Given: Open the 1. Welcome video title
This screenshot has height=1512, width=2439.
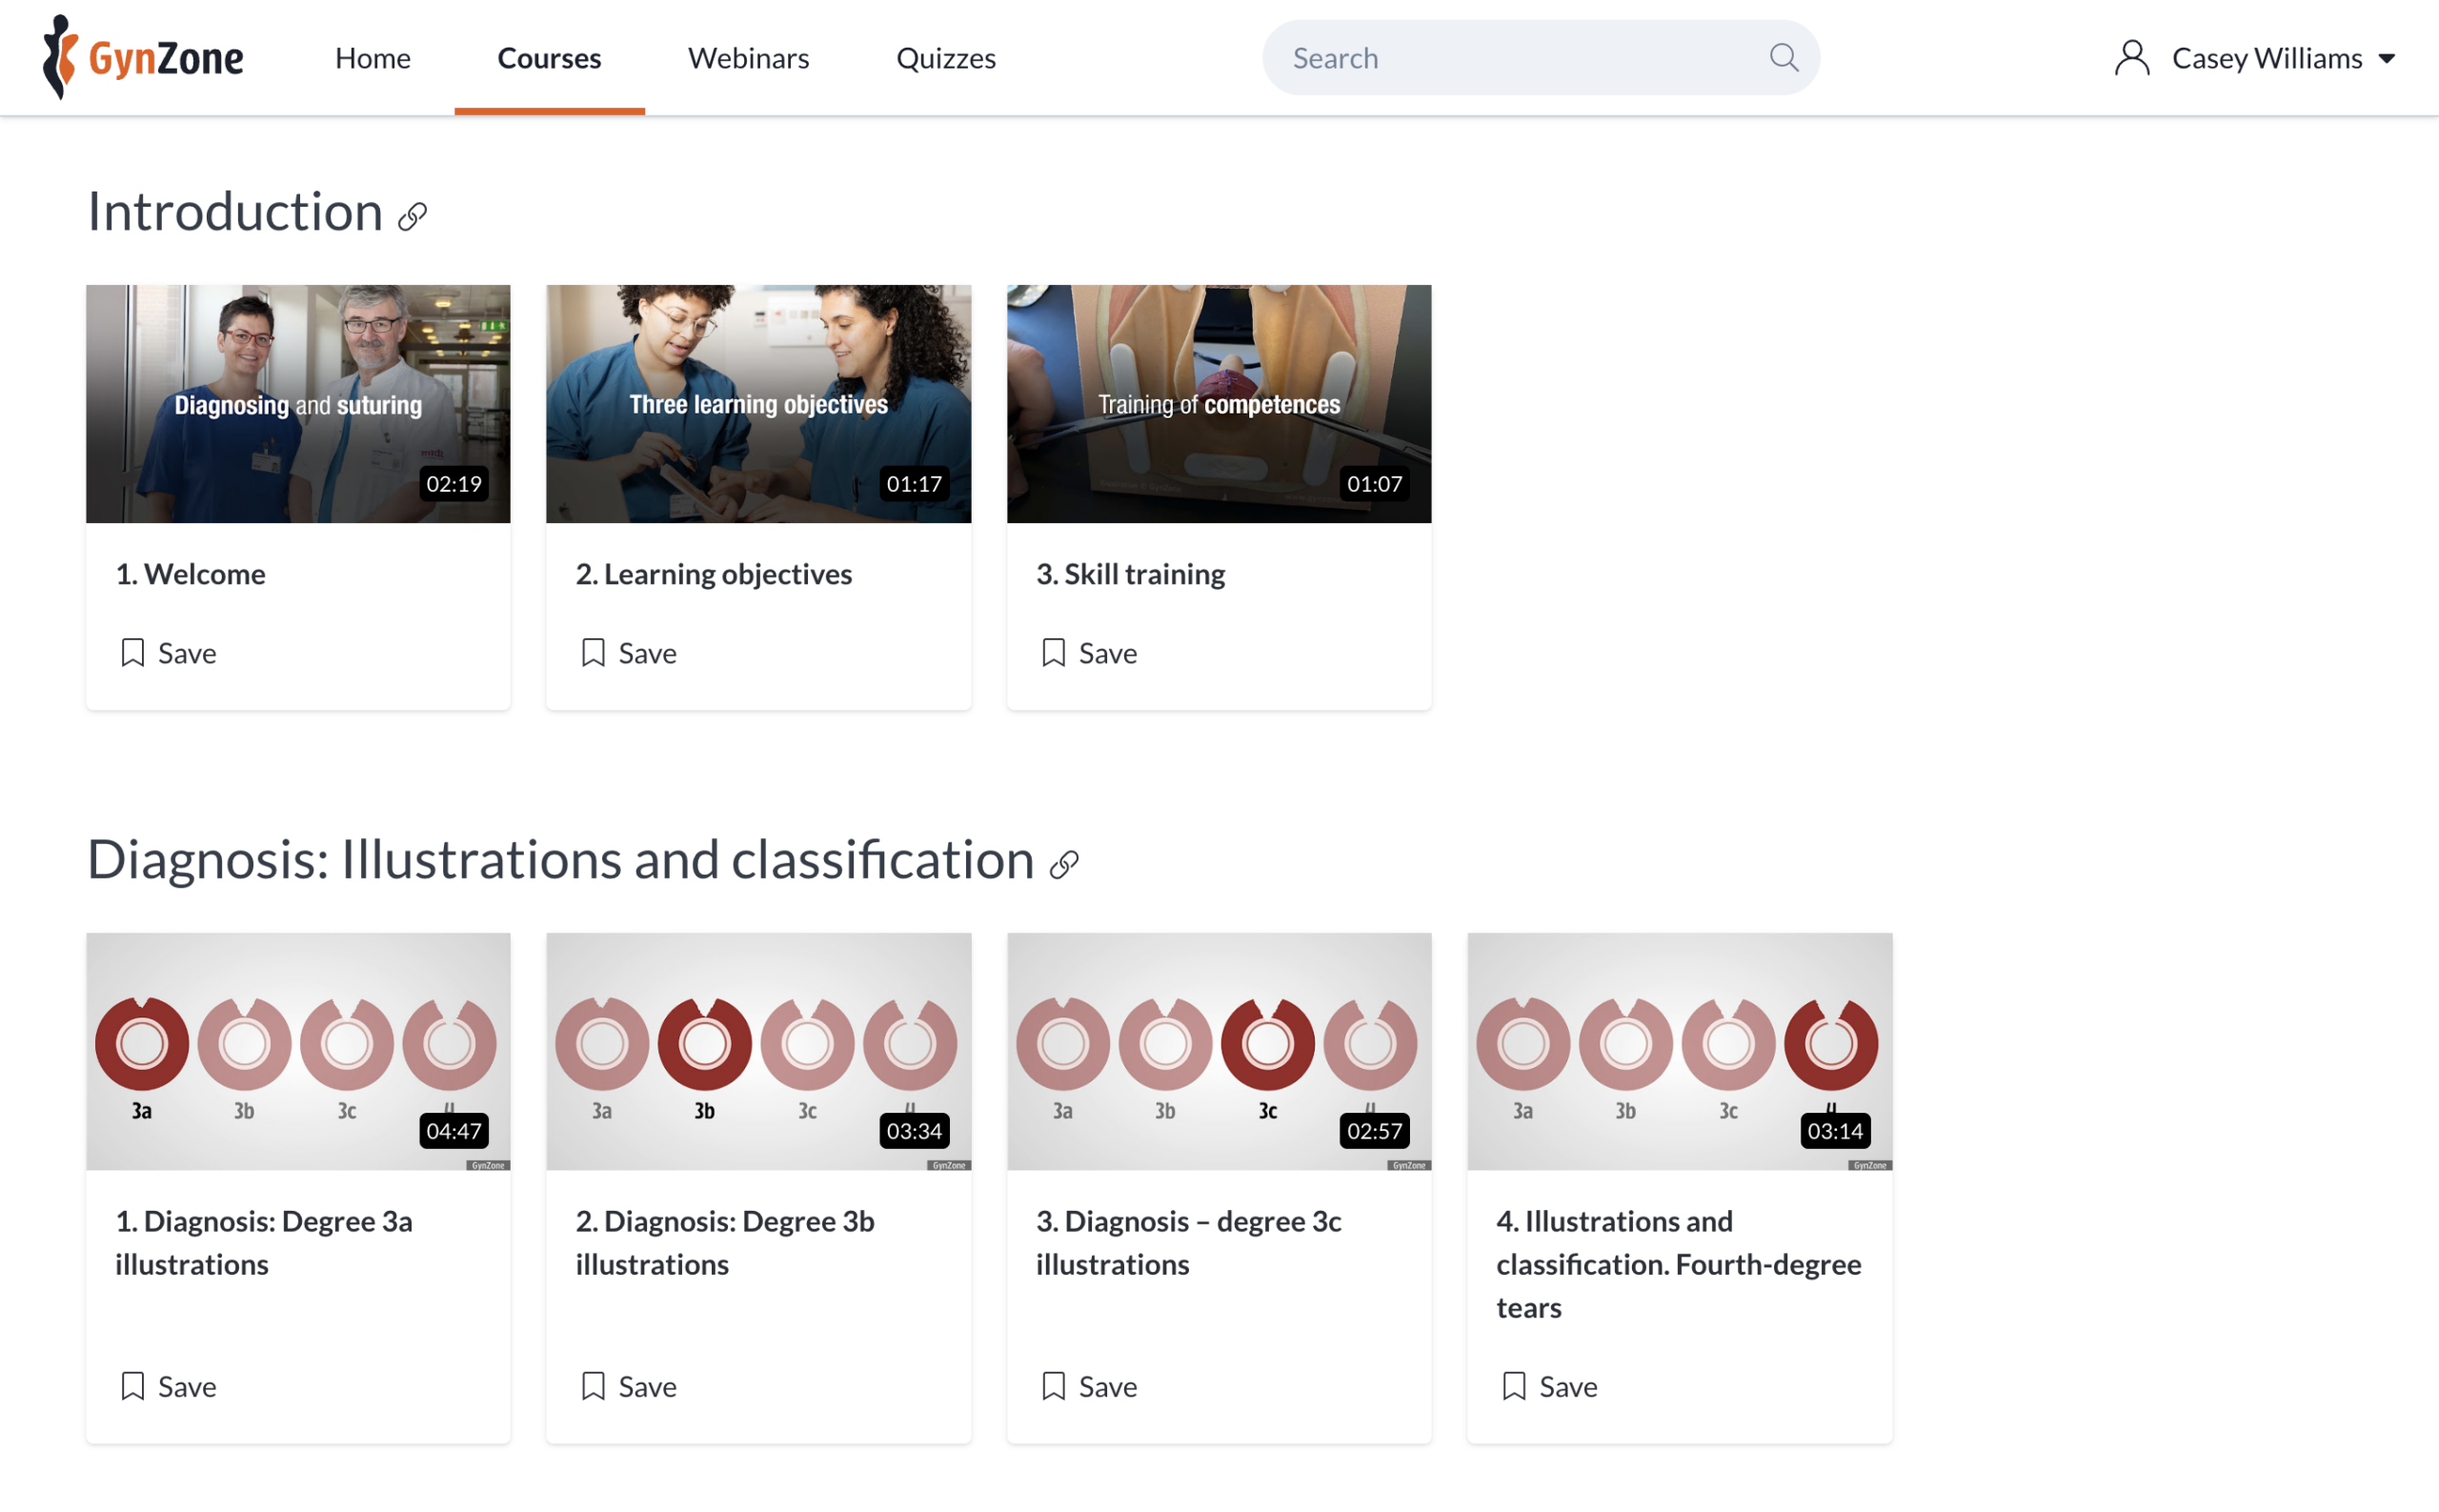Looking at the screenshot, I should pyautogui.click(x=190, y=573).
